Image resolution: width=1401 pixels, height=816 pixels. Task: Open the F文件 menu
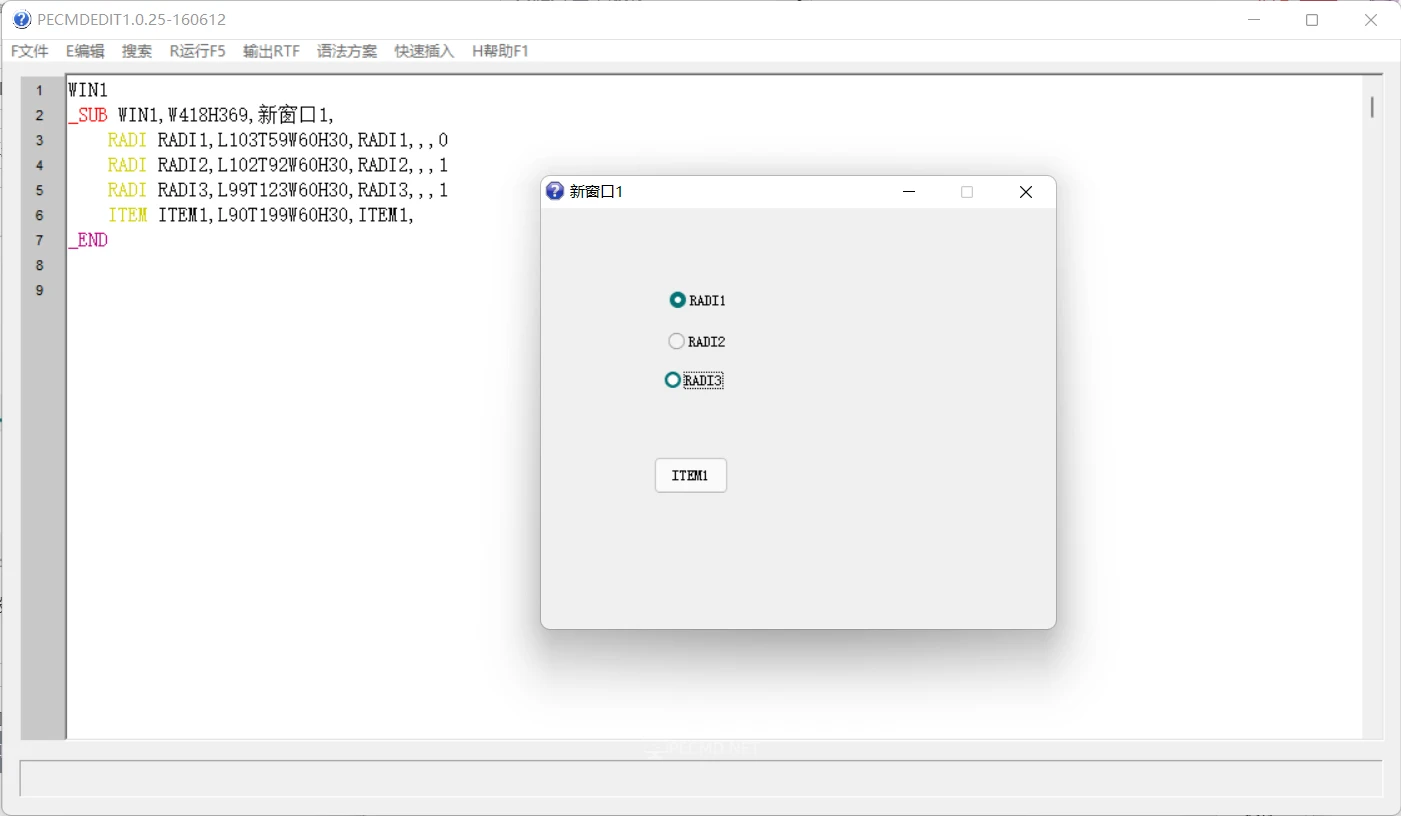pos(30,51)
